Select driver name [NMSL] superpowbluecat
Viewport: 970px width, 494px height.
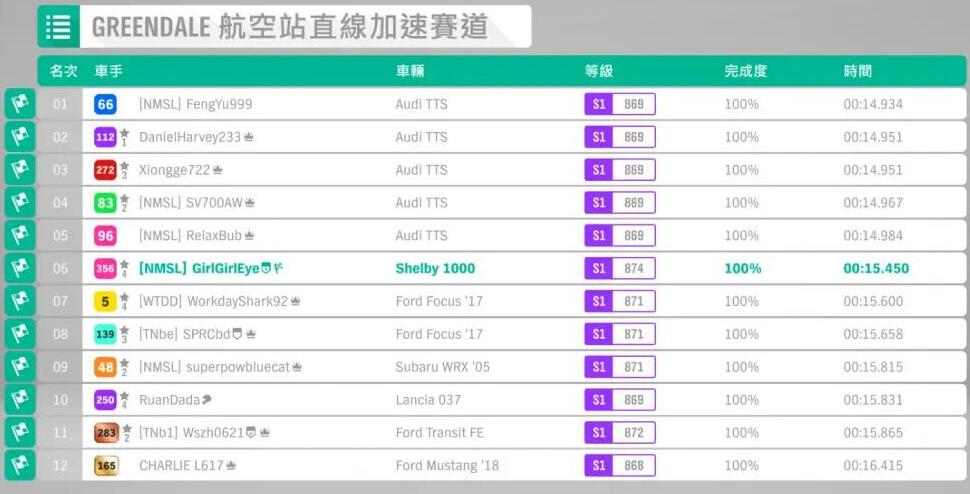click(214, 367)
